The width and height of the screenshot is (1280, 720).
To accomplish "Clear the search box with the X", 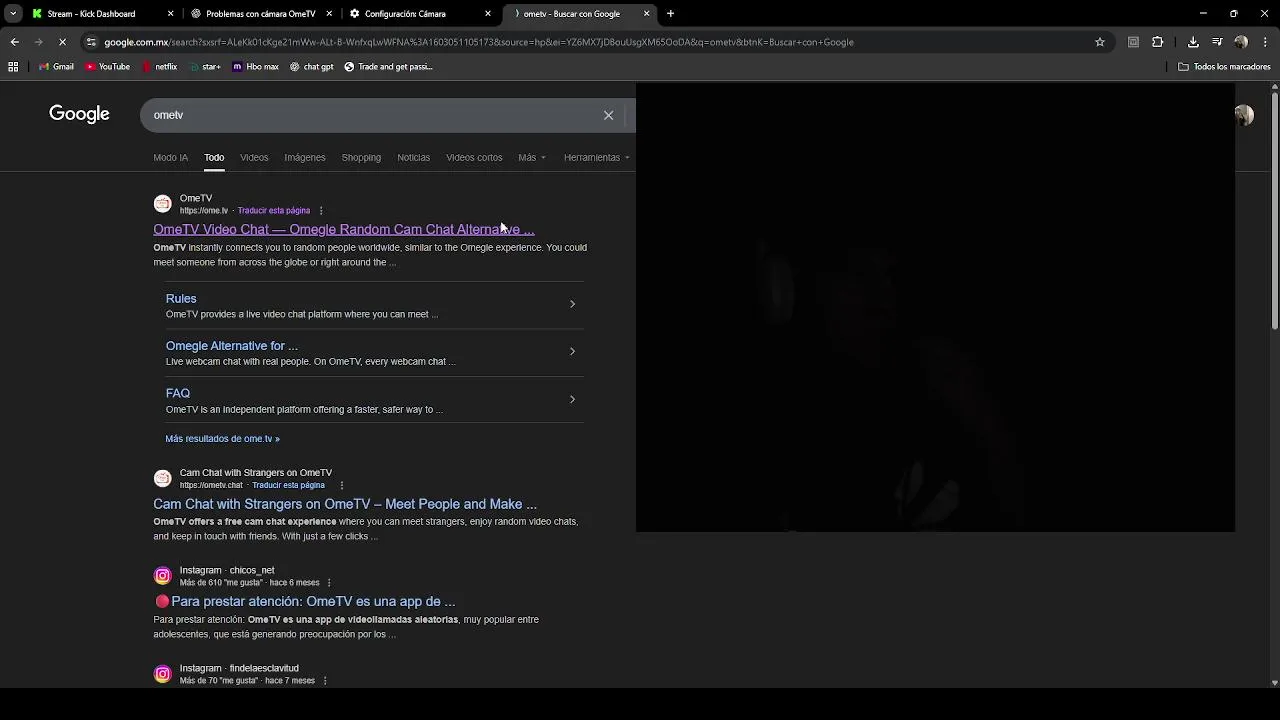I will click(608, 115).
